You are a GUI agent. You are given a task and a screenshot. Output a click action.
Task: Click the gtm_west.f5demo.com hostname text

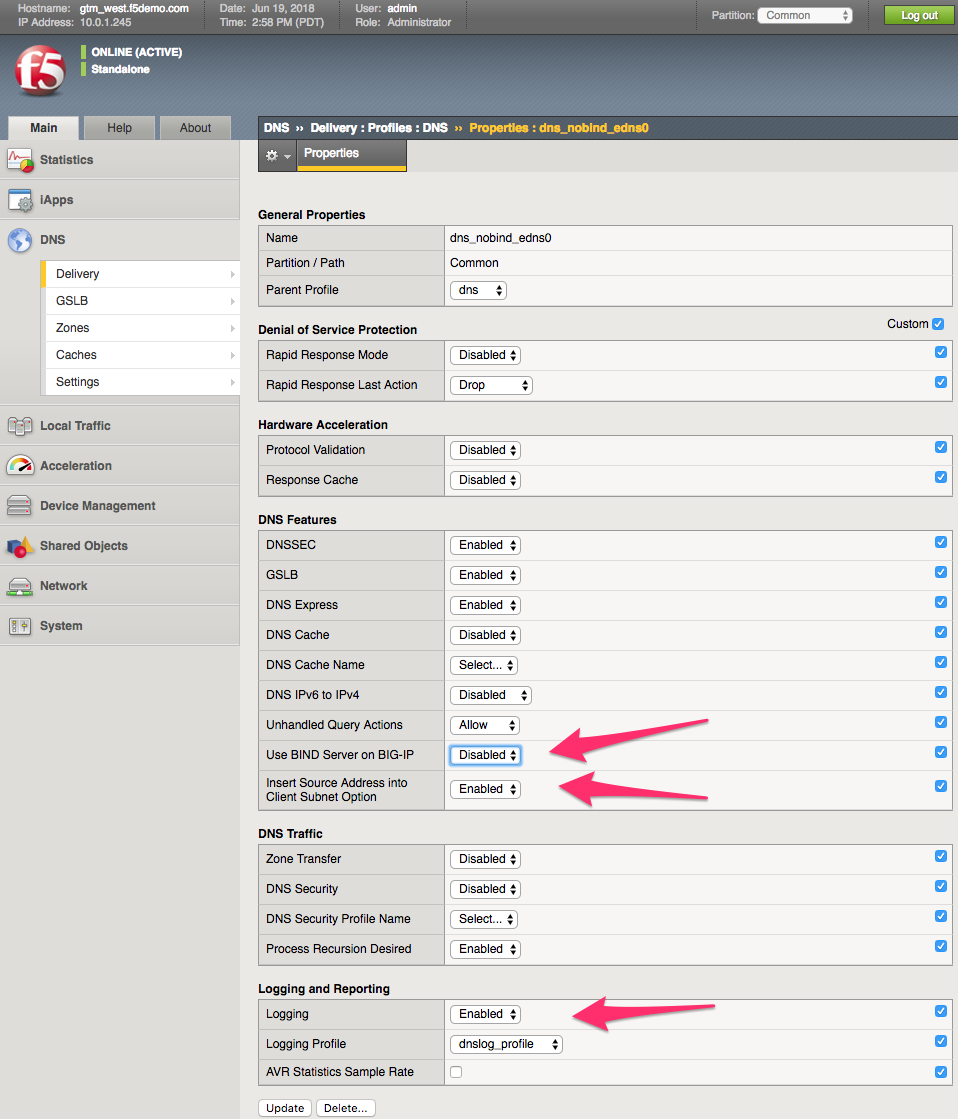point(134,9)
